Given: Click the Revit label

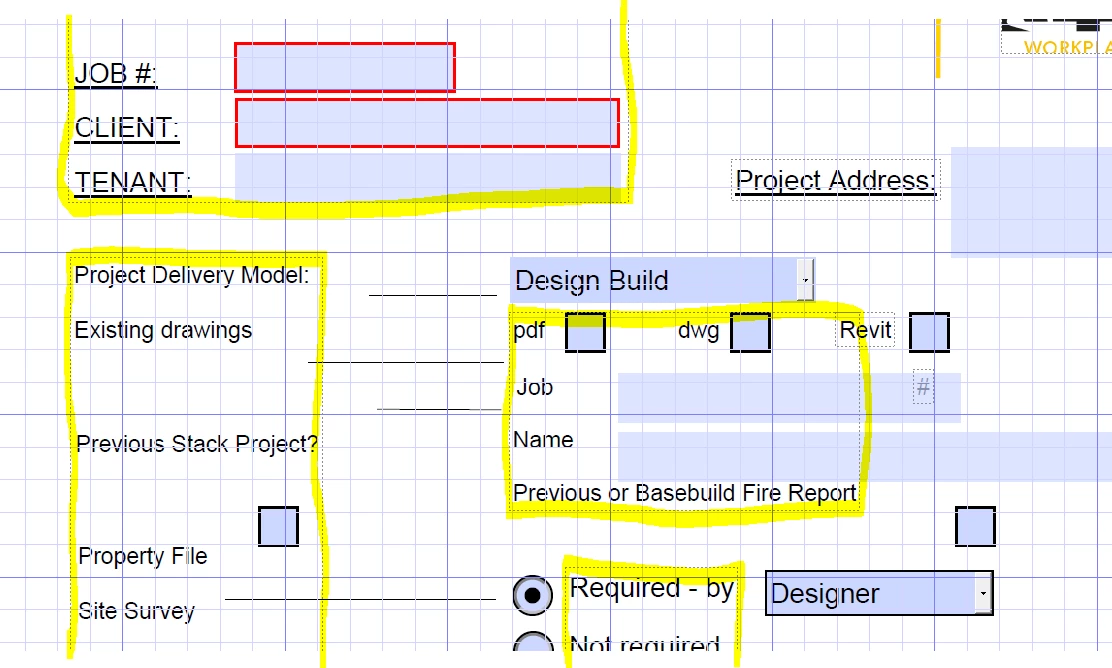Looking at the screenshot, I should pos(865,330).
